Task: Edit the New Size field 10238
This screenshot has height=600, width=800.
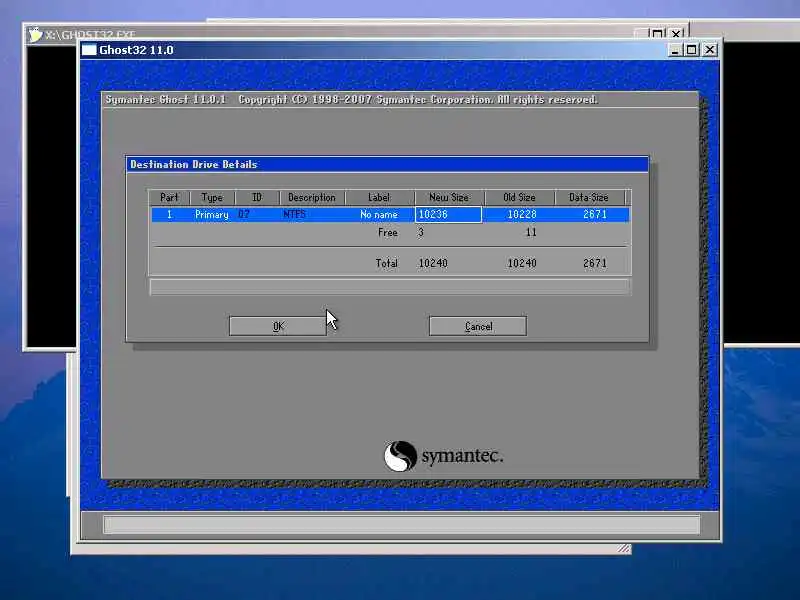Action: [x=448, y=214]
